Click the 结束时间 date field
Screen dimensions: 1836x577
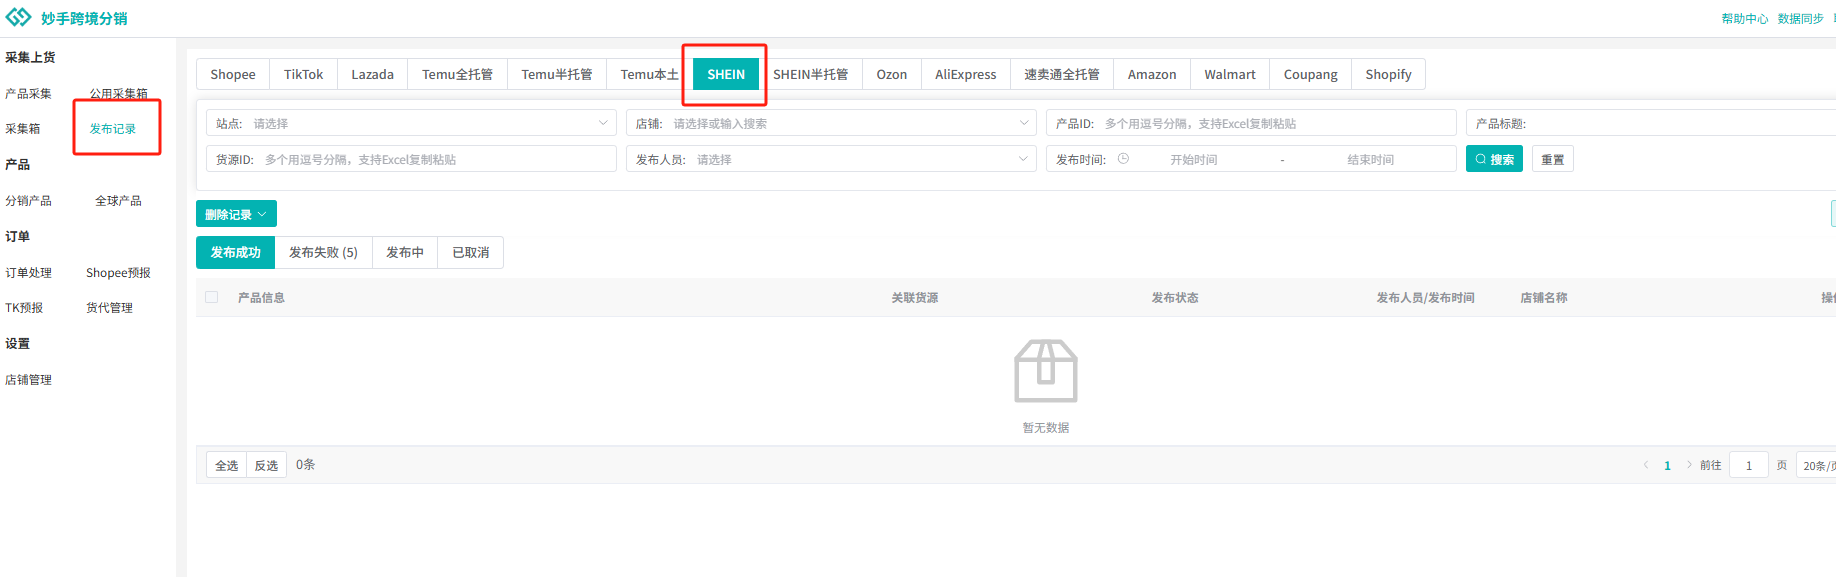(1370, 159)
